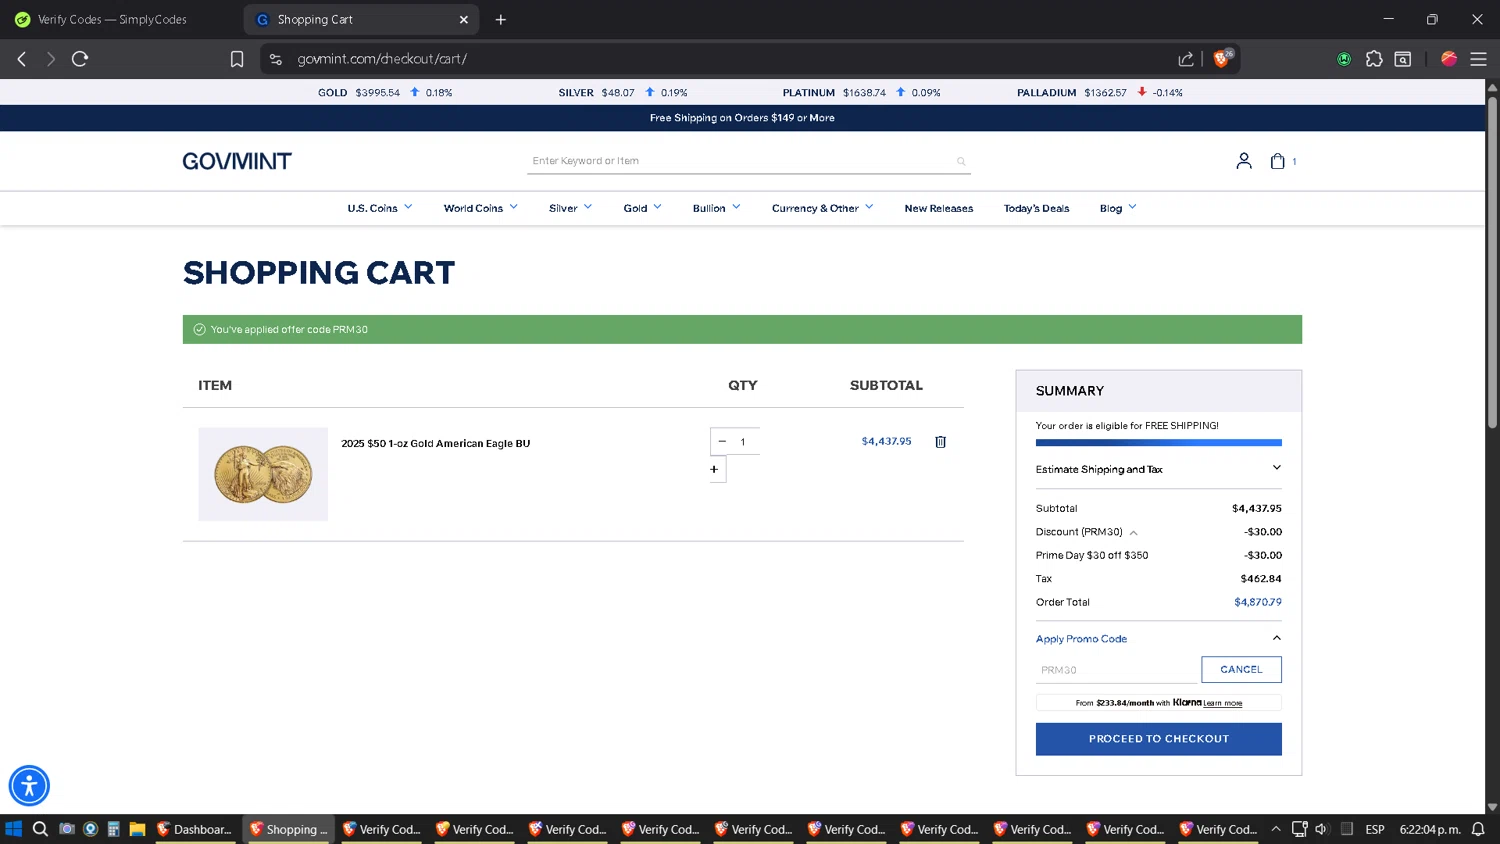
Task: Expand the Currency & Other menu
Action: tap(822, 208)
